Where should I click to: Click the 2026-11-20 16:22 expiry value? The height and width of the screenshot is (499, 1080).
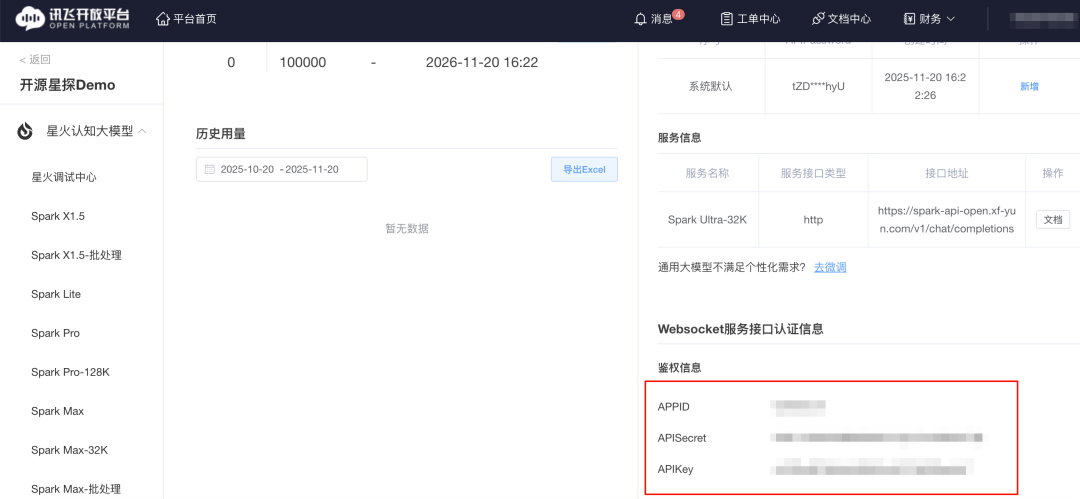pyautogui.click(x=482, y=63)
